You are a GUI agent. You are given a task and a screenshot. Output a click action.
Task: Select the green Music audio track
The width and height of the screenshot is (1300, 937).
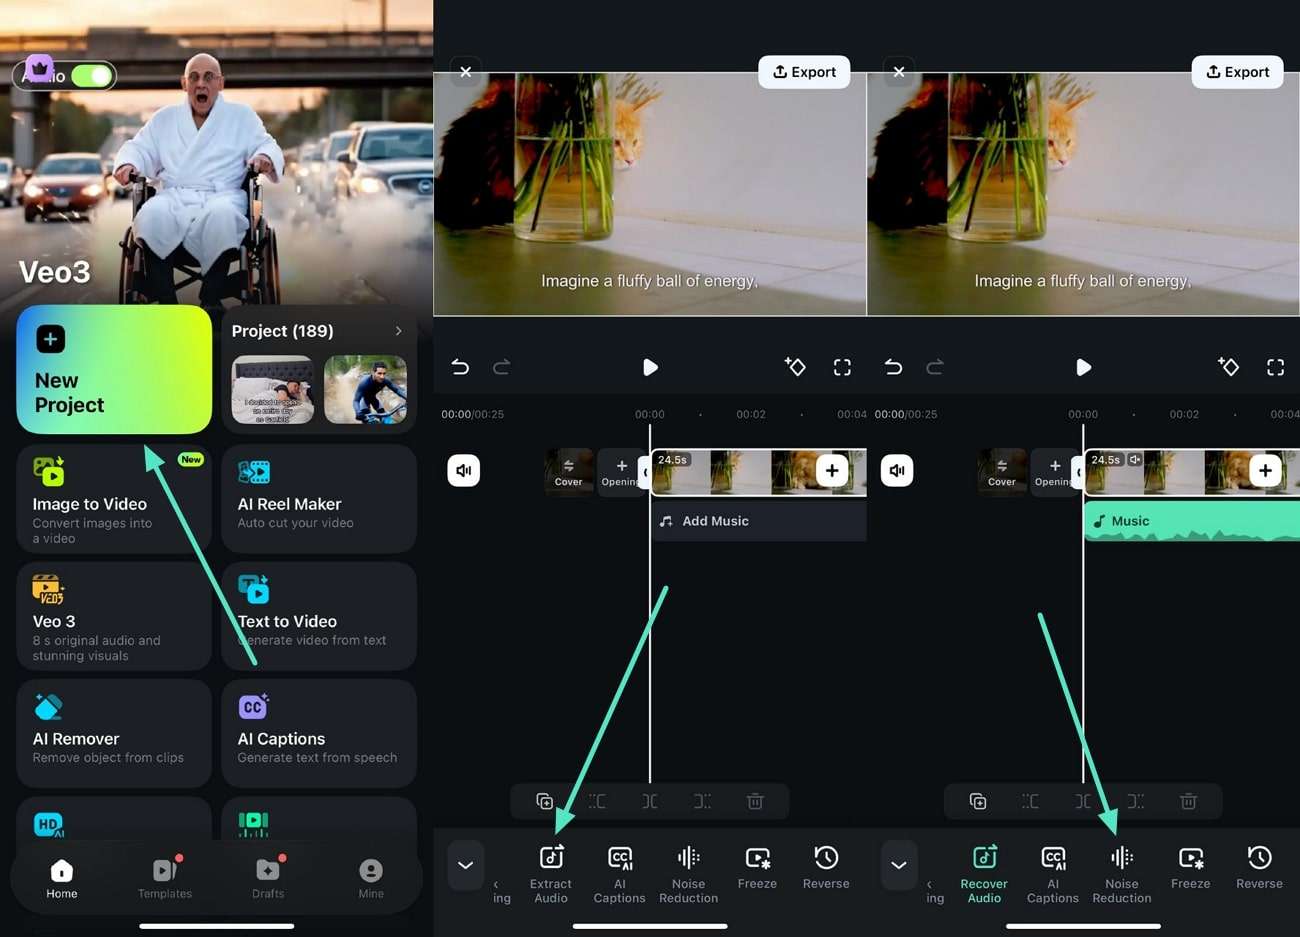(1192, 521)
